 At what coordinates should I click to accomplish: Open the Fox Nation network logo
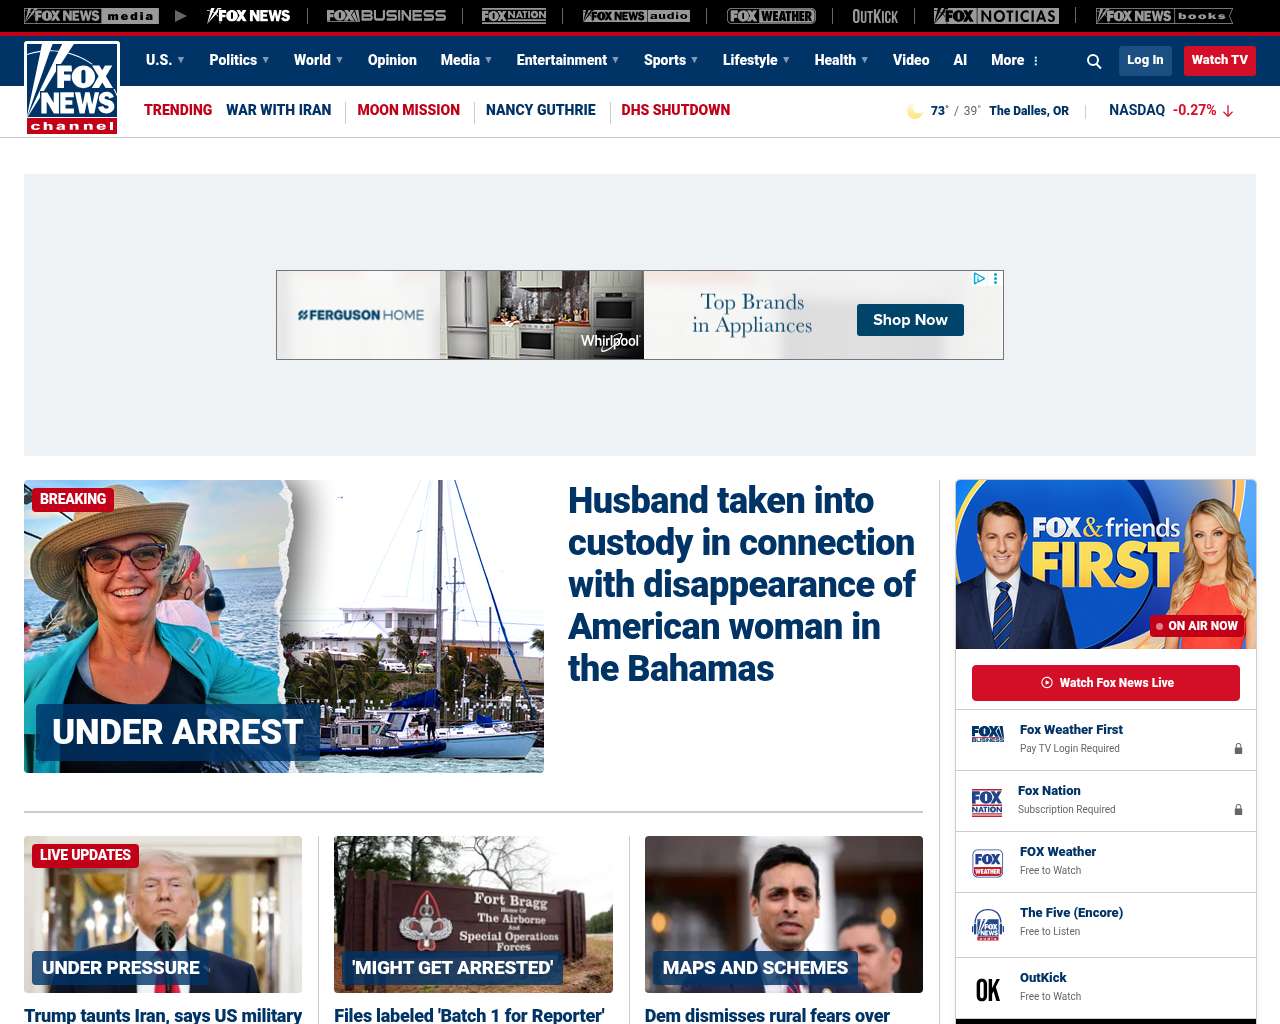coord(514,16)
